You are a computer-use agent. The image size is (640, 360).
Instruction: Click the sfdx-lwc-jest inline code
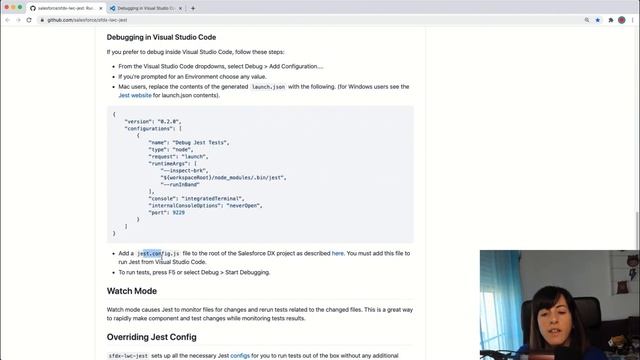tap(128, 356)
